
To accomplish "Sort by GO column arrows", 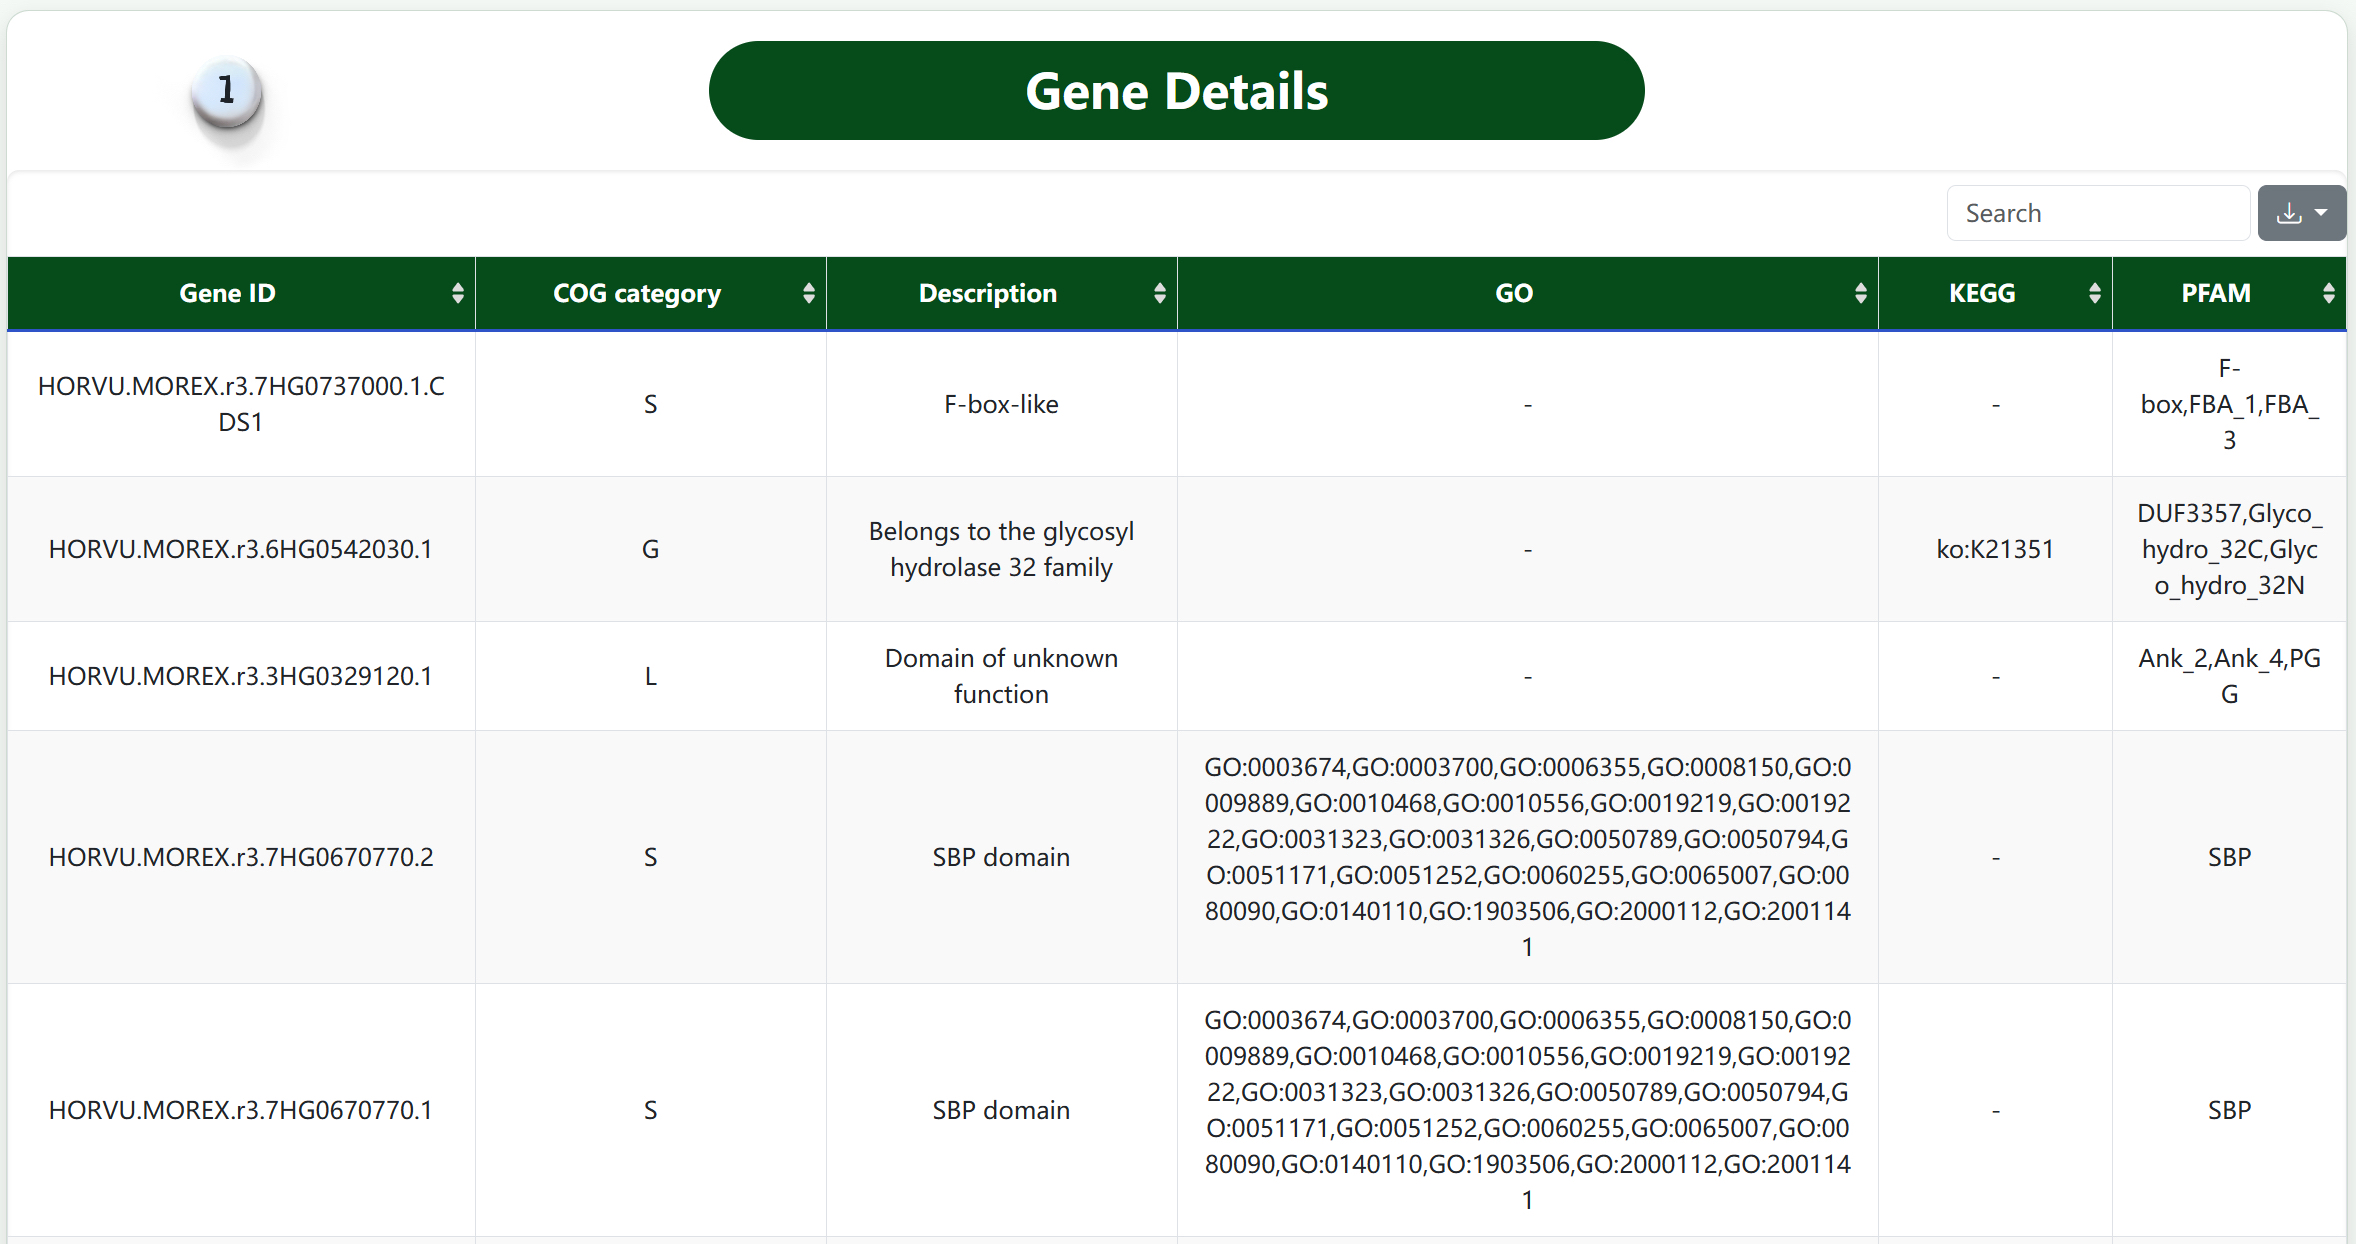I will 1860,293.
